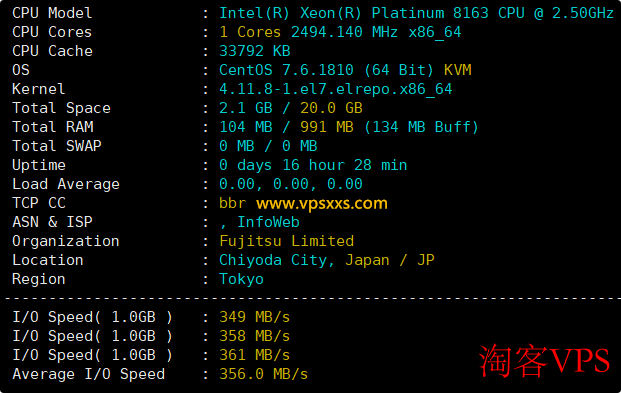This screenshot has height=393, width=621.
Task: Click the 'Region' label
Action: point(38,279)
